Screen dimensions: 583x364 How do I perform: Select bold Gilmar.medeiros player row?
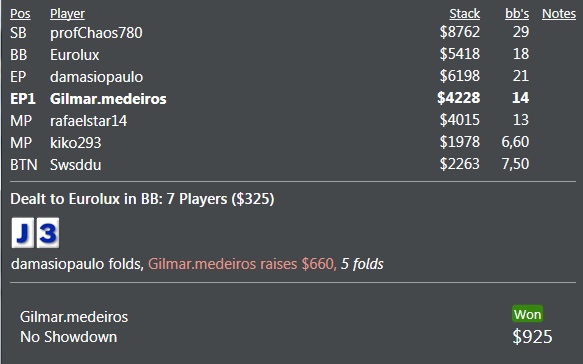click(293, 99)
